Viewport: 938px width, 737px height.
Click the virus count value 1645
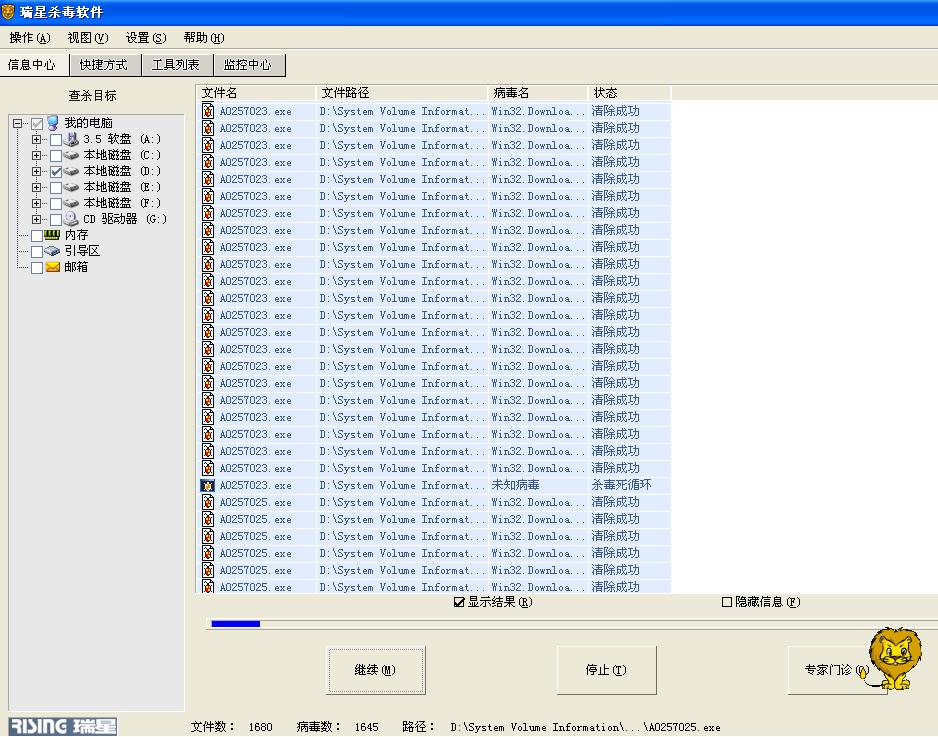(367, 727)
